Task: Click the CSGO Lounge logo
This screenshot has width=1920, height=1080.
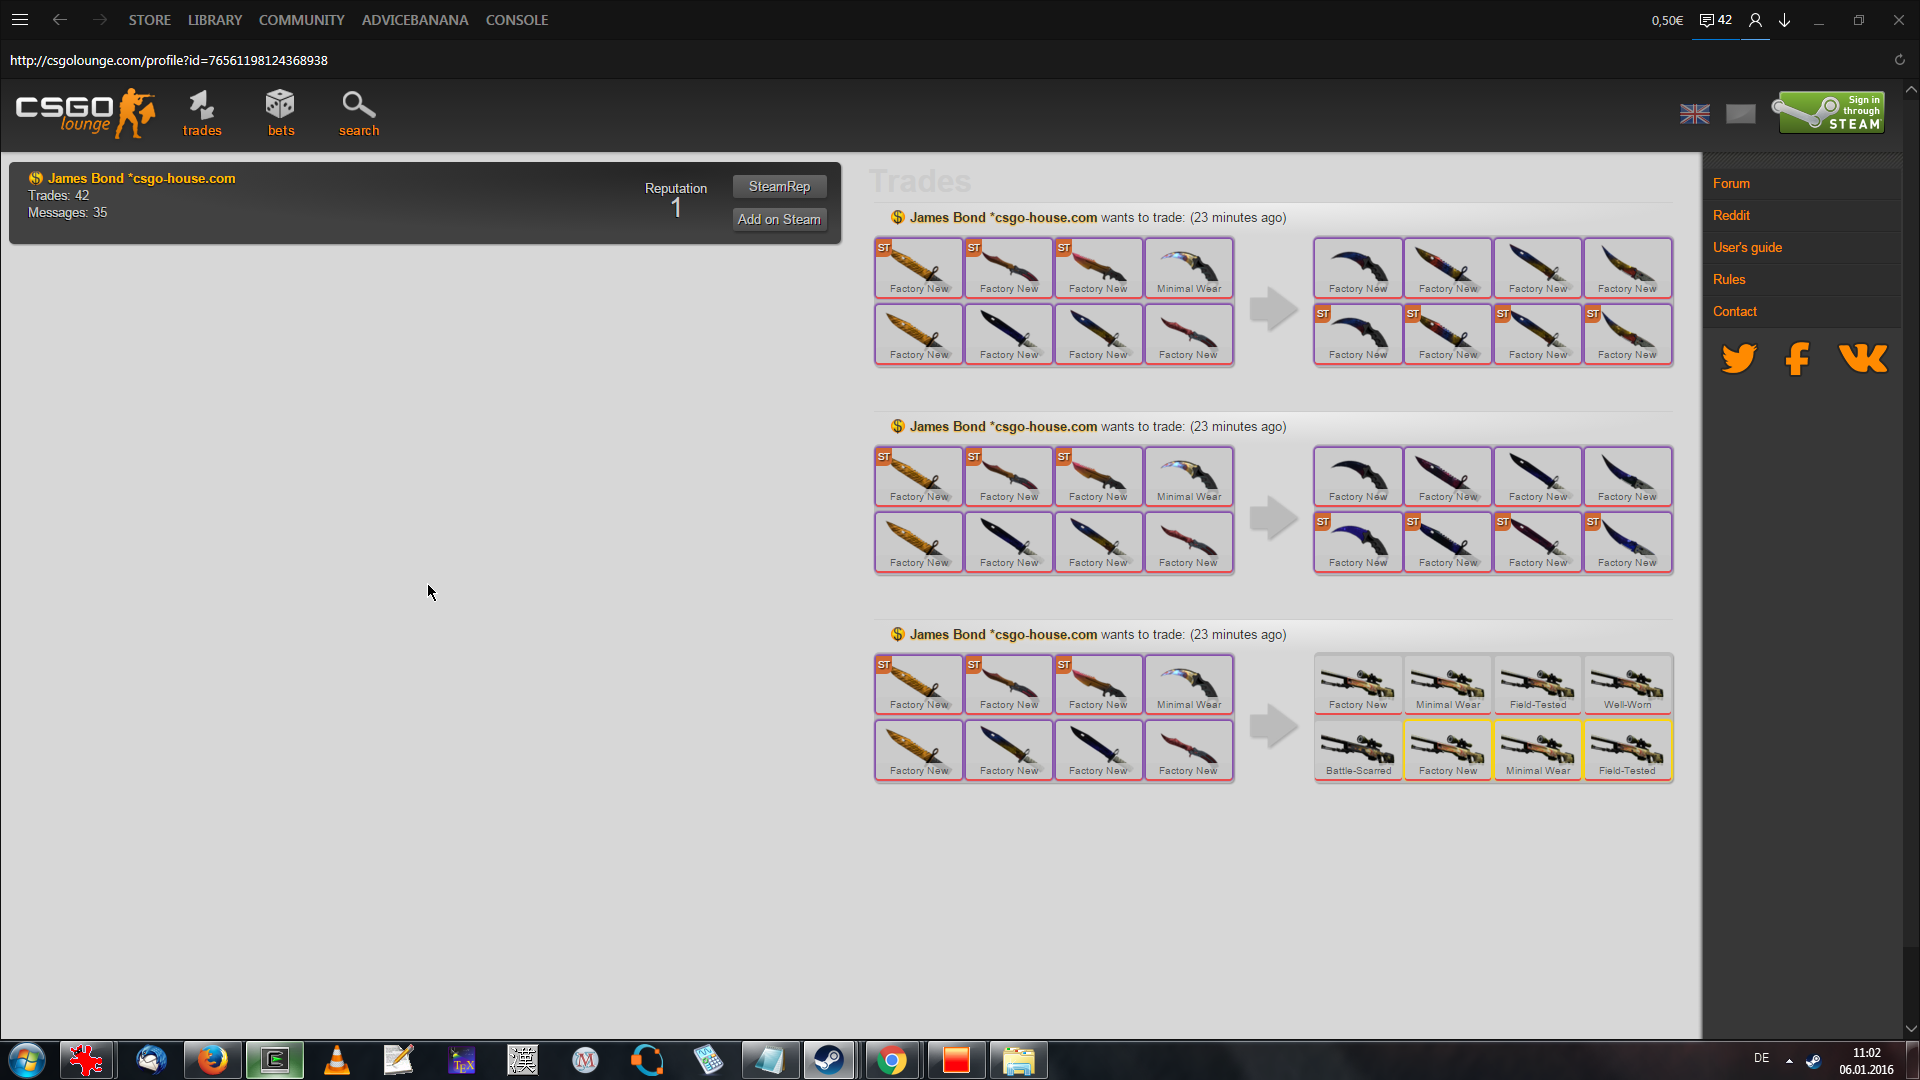Action: click(85, 113)
